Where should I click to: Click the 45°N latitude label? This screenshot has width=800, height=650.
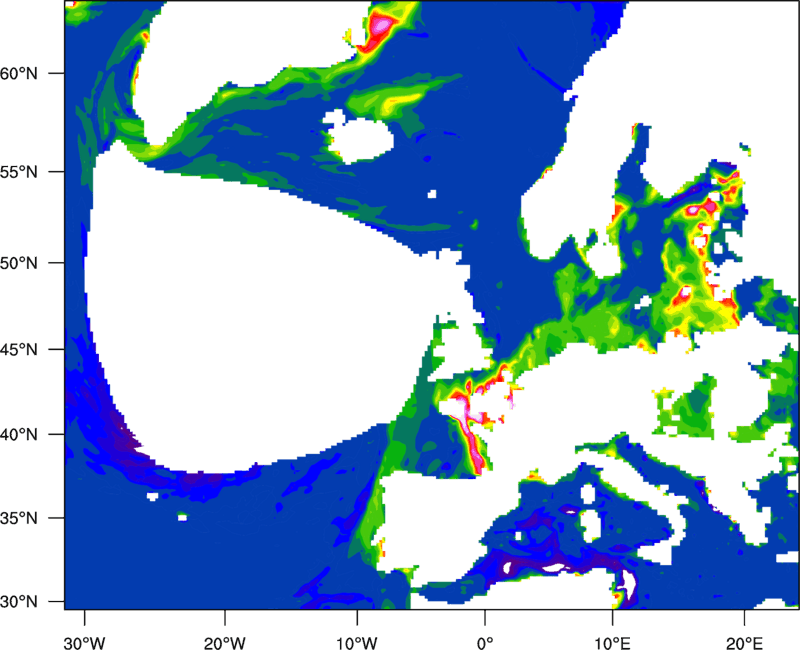19,349
